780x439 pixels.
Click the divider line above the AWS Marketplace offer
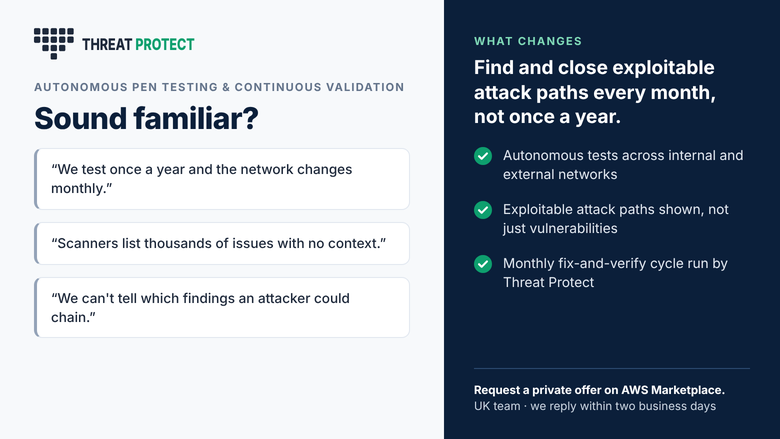(611, 368)
